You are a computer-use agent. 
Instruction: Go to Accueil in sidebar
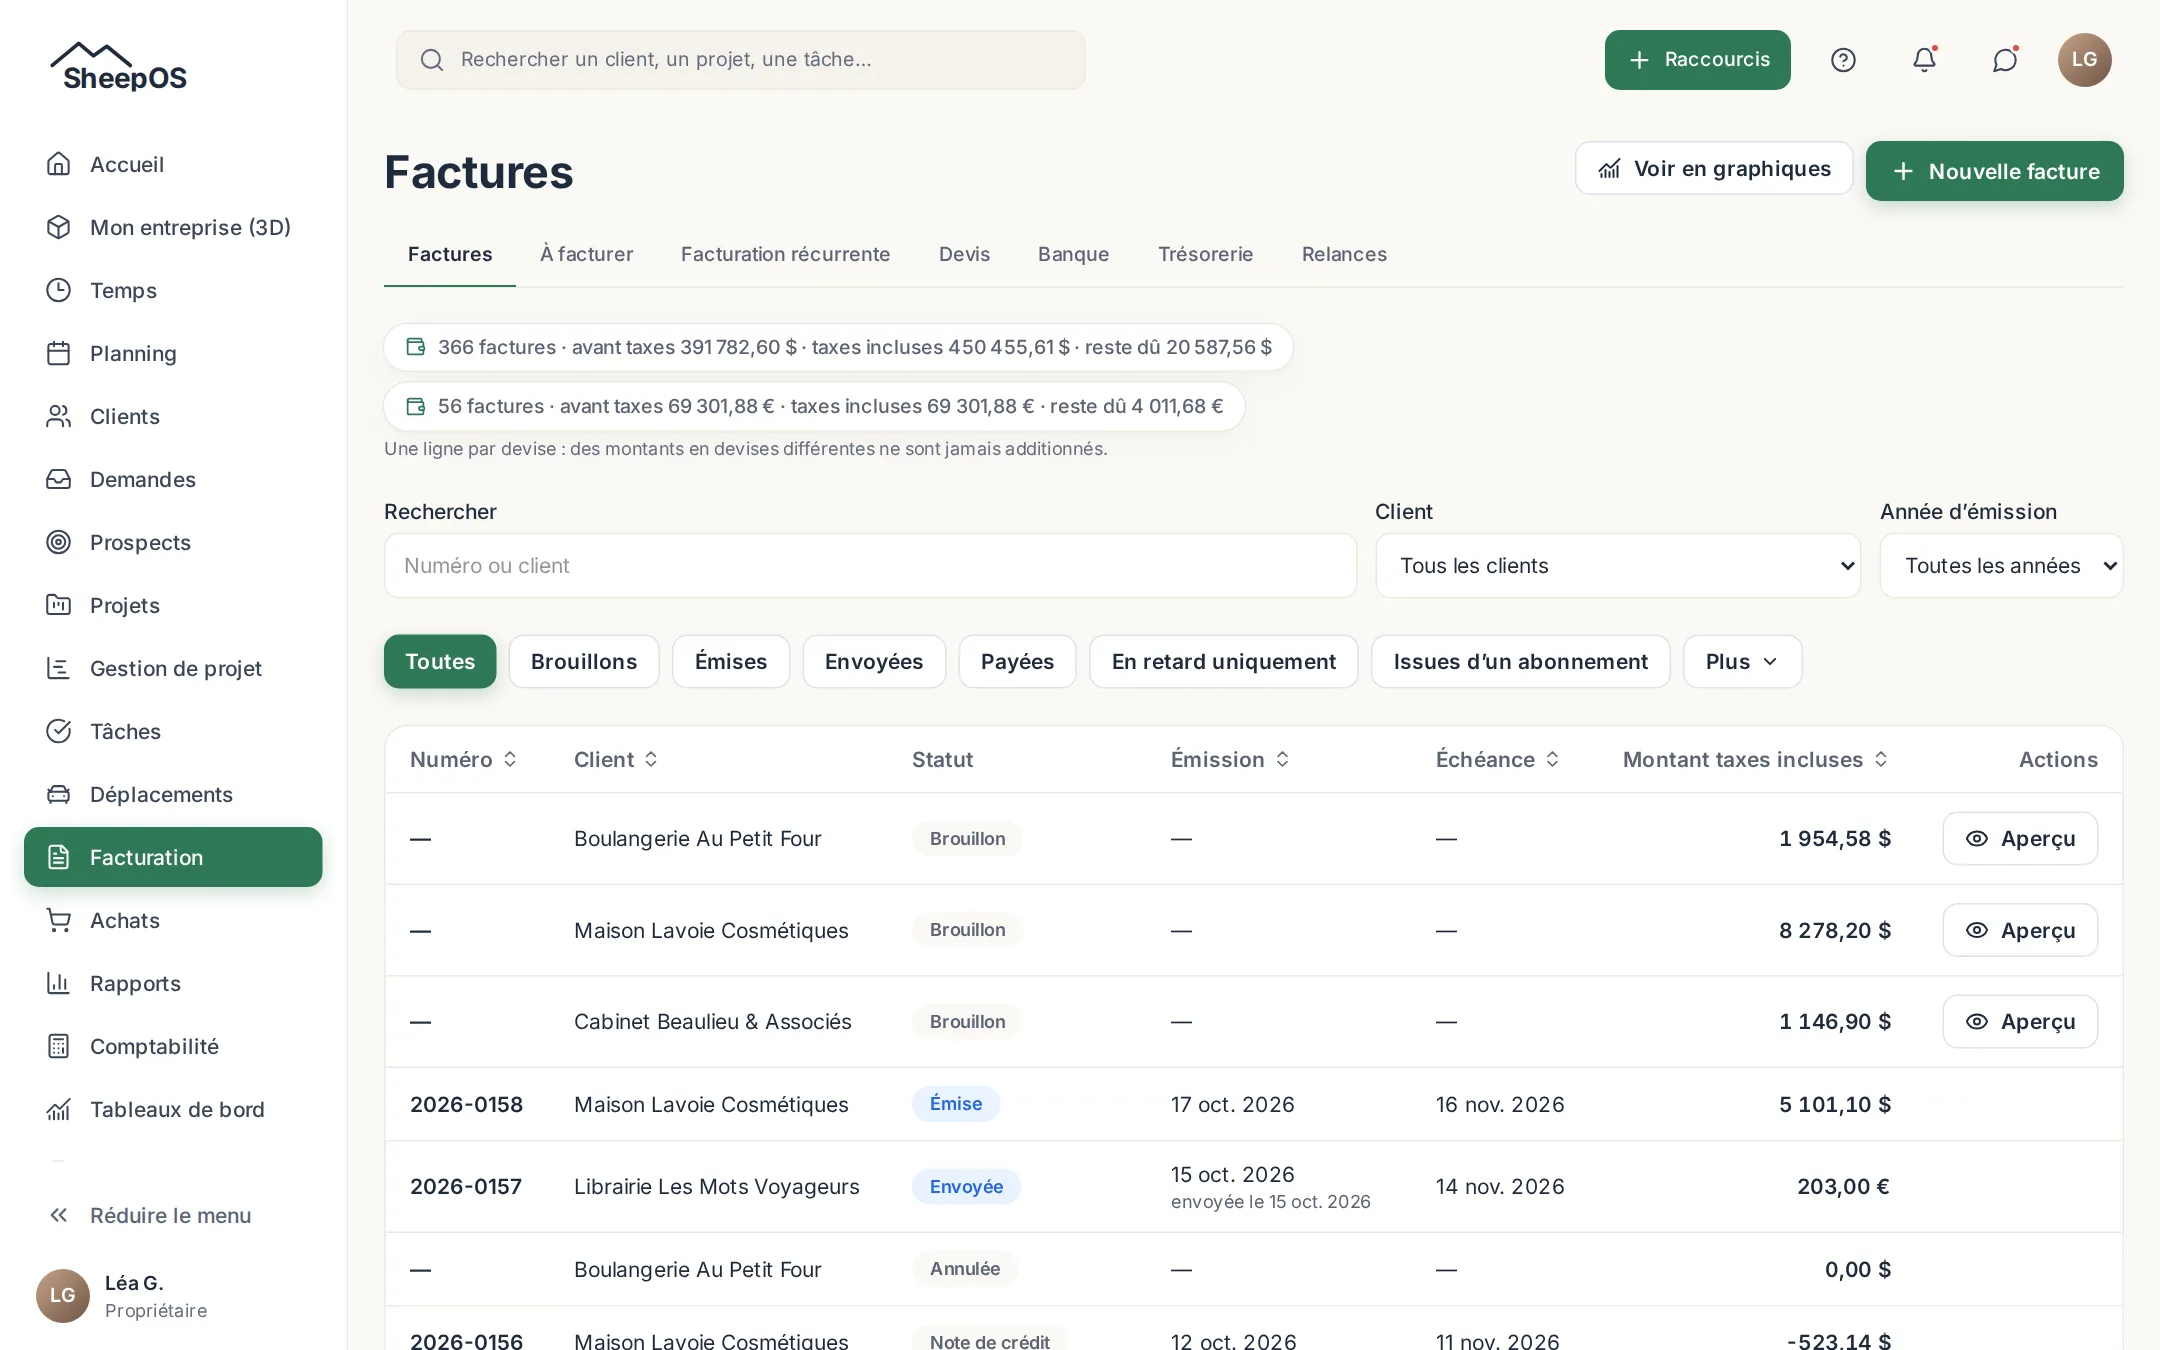(x=173, y=164)
